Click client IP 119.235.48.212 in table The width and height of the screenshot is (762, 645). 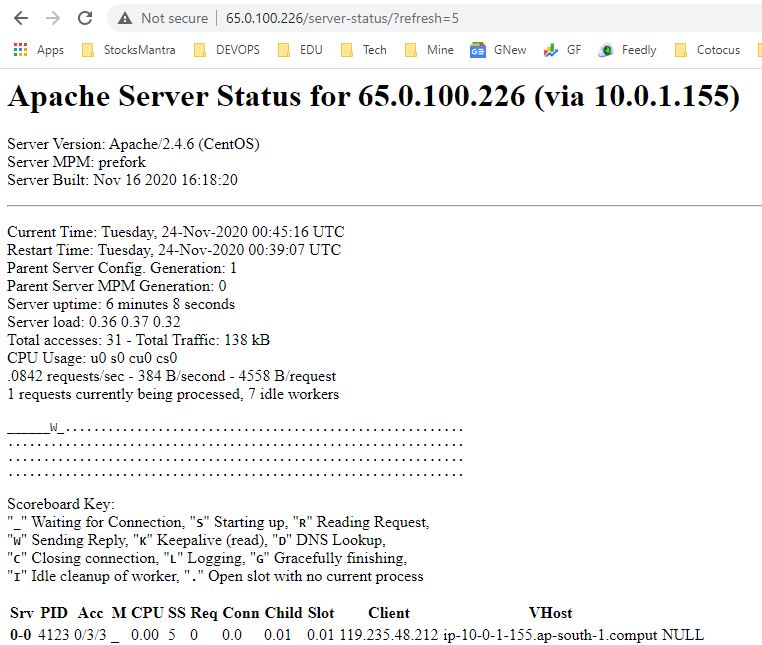click(388, 635)
